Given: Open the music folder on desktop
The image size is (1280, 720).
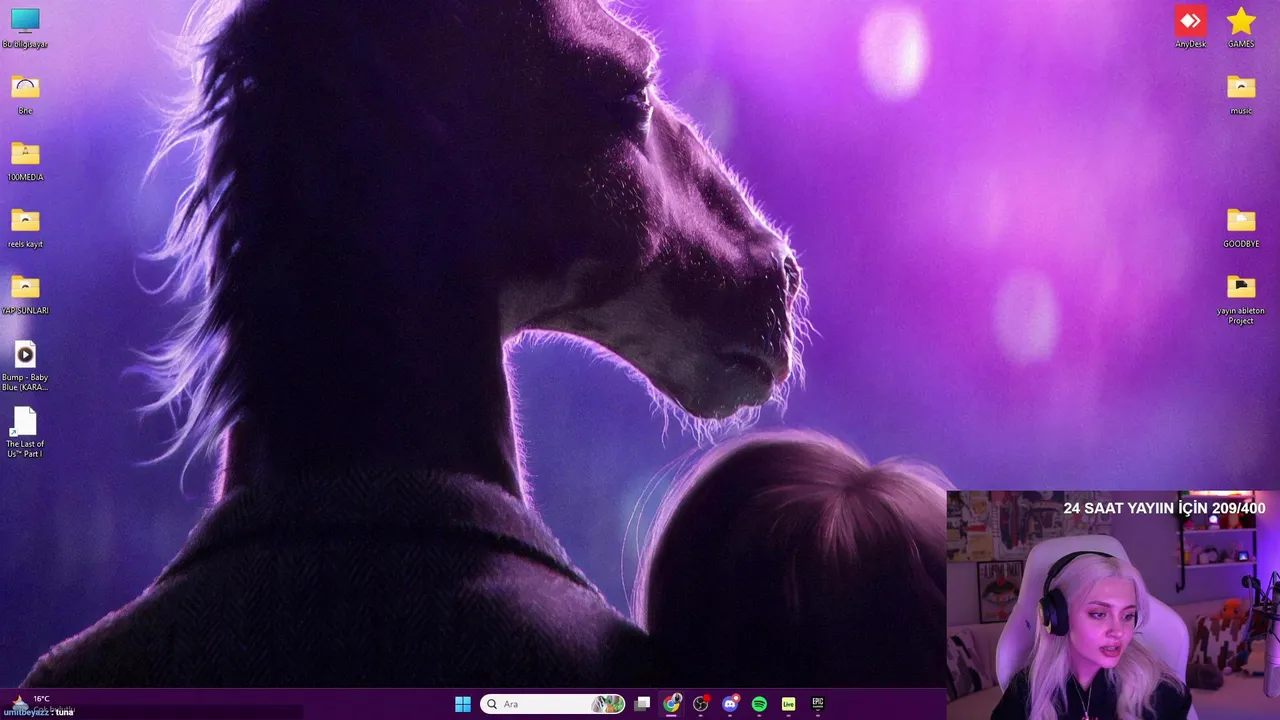Looking at the screenshot, I should point(1241,94).
